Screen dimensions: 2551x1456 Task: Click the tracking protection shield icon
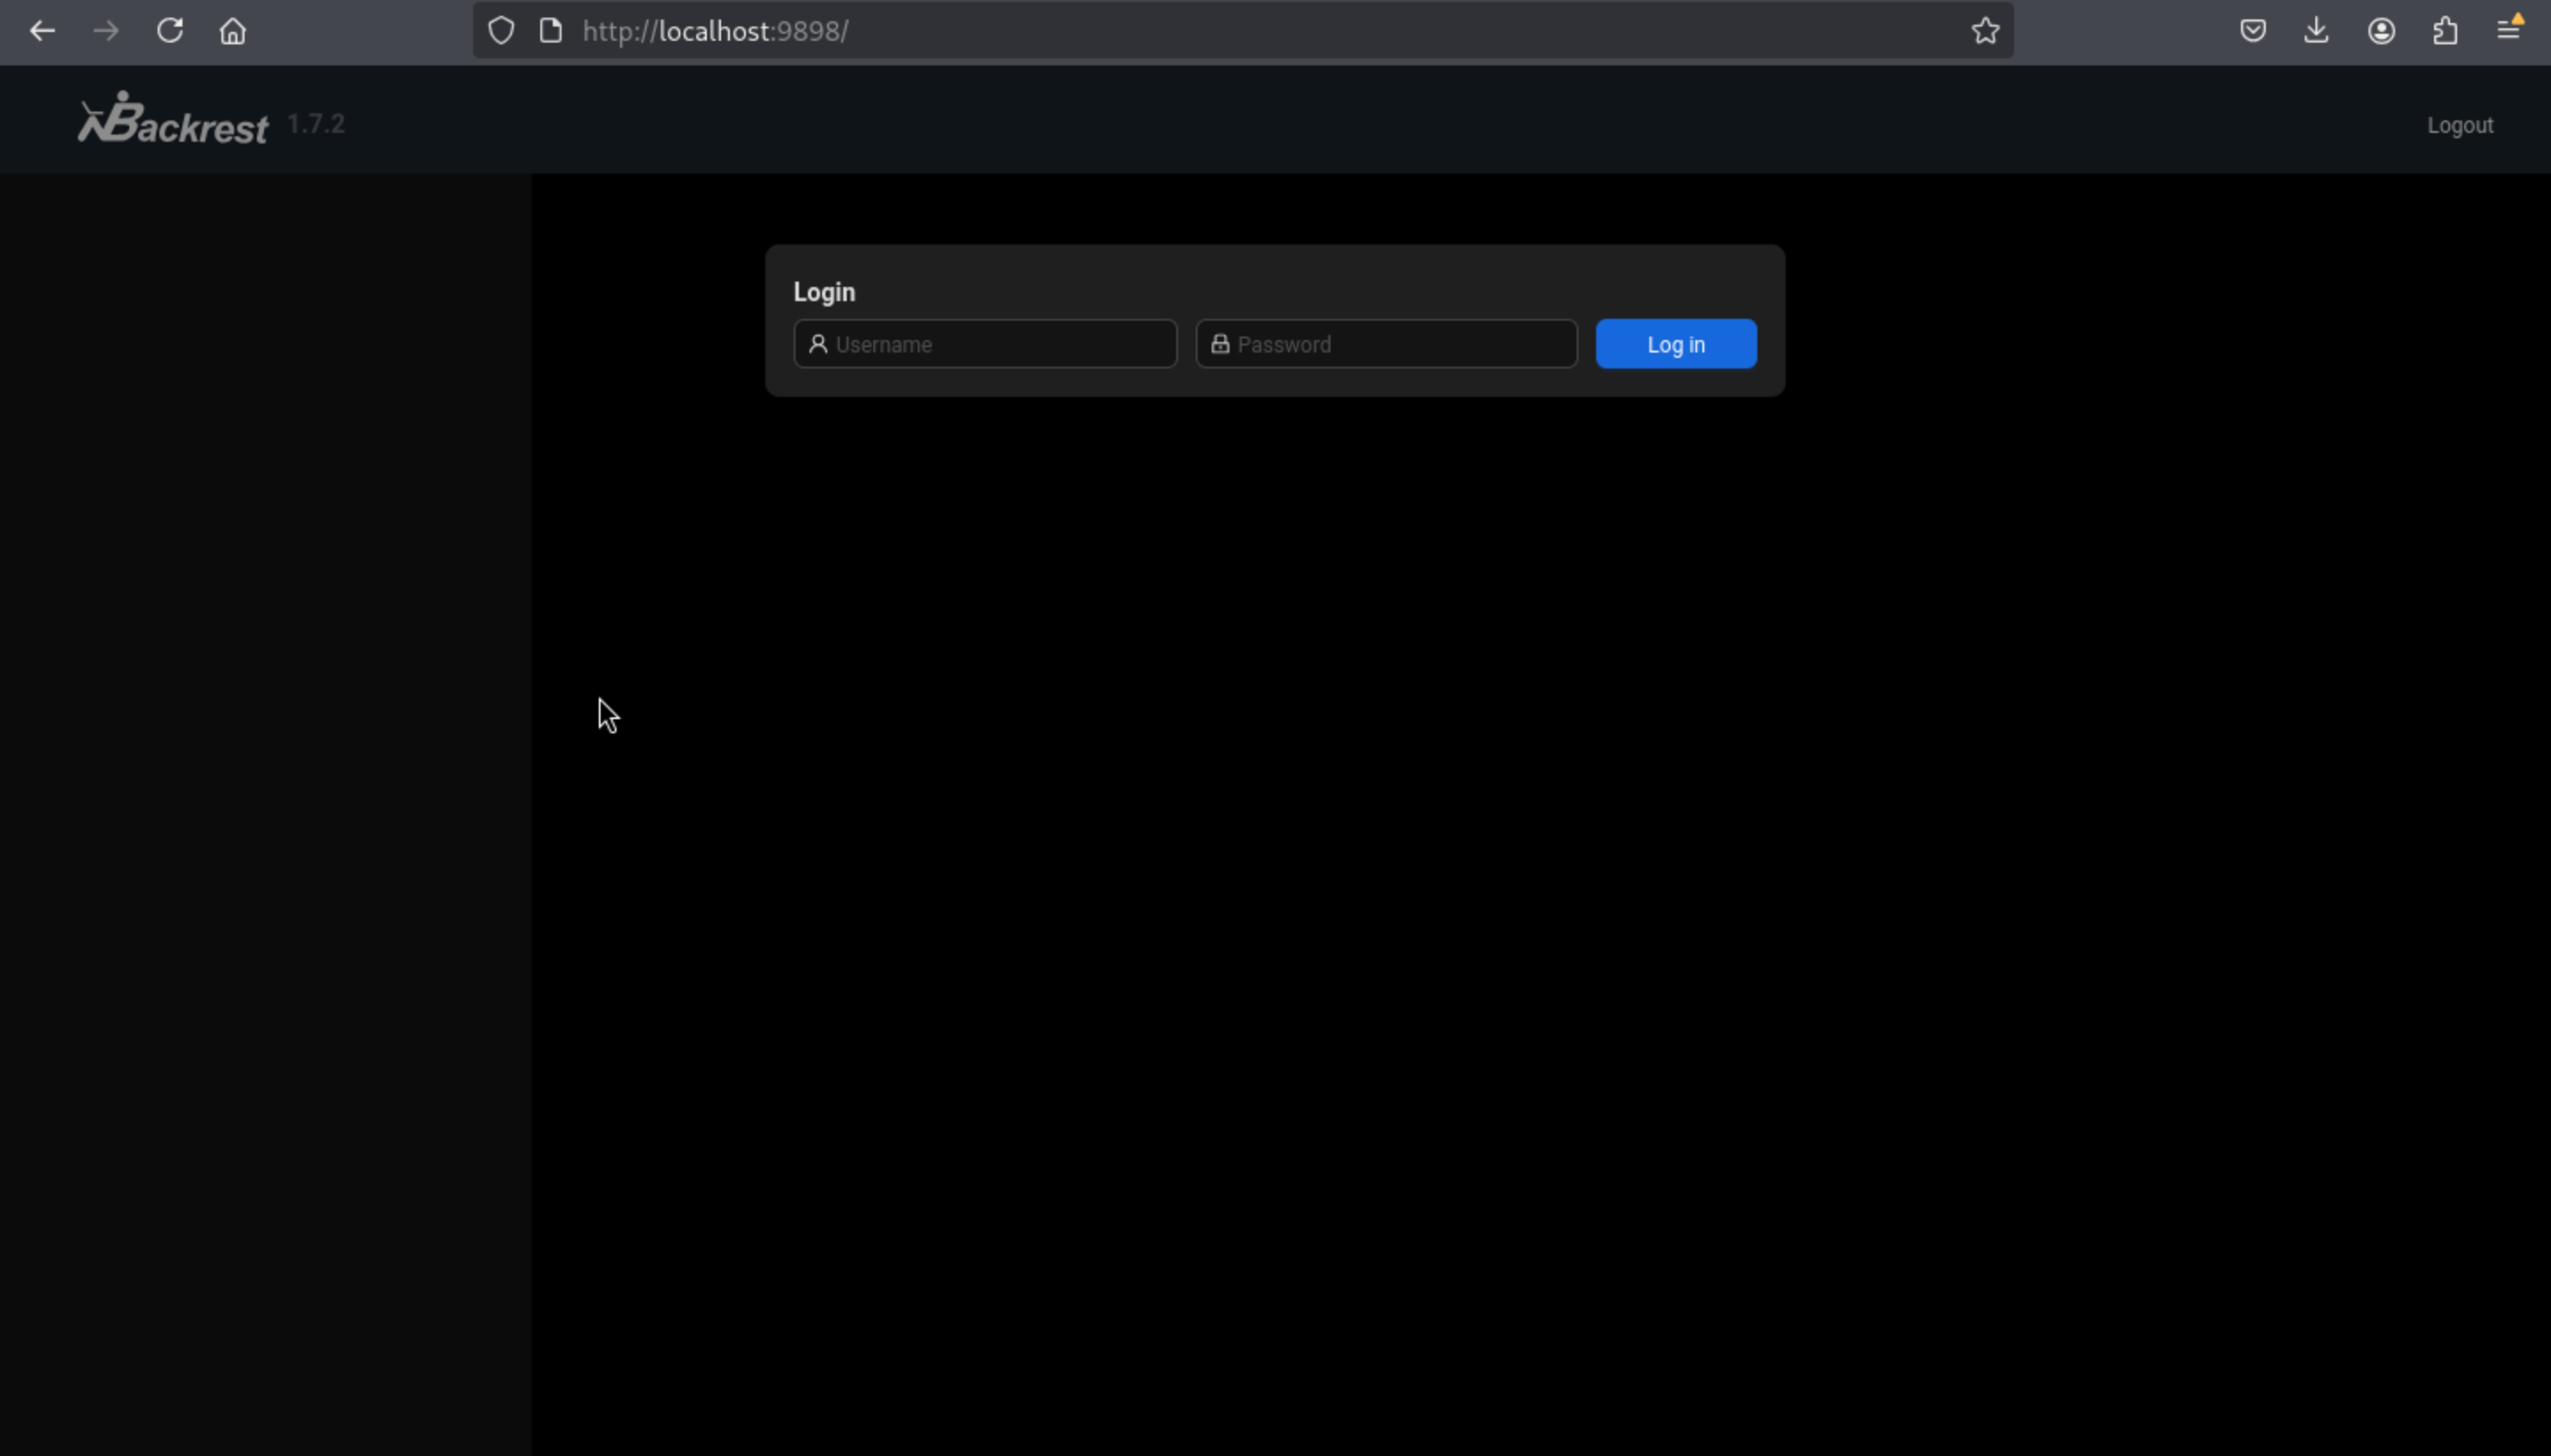pyautogui.click(x=501, y=31)
